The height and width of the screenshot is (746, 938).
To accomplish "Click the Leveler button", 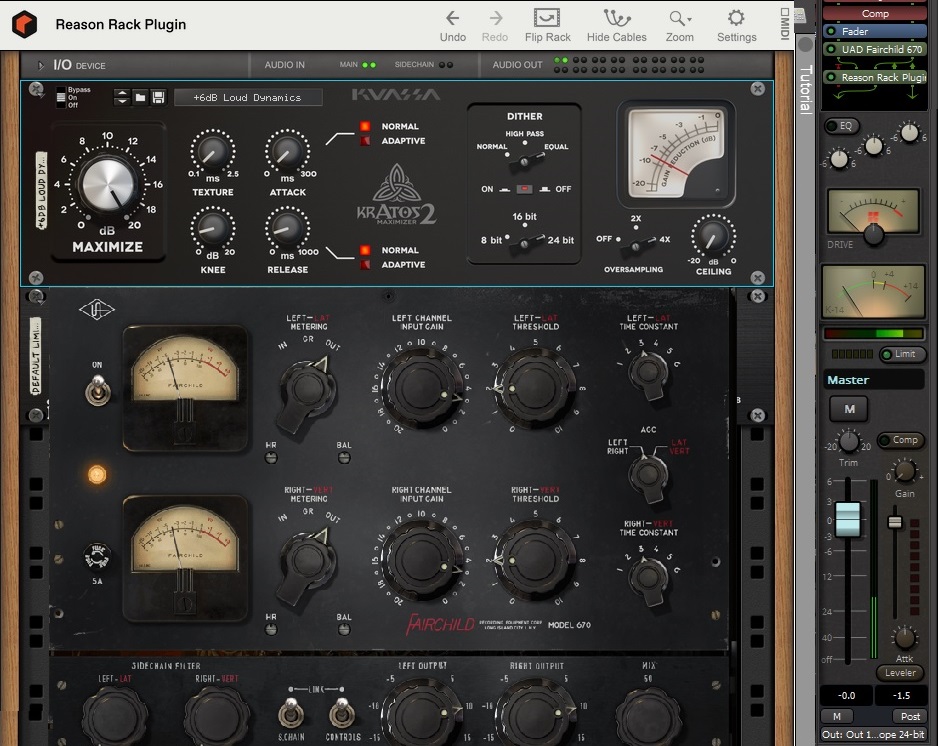I will coord(900,672).
